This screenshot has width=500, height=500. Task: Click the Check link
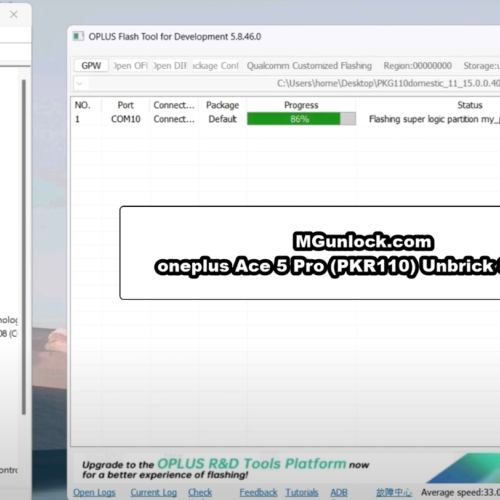coord(200,492)
